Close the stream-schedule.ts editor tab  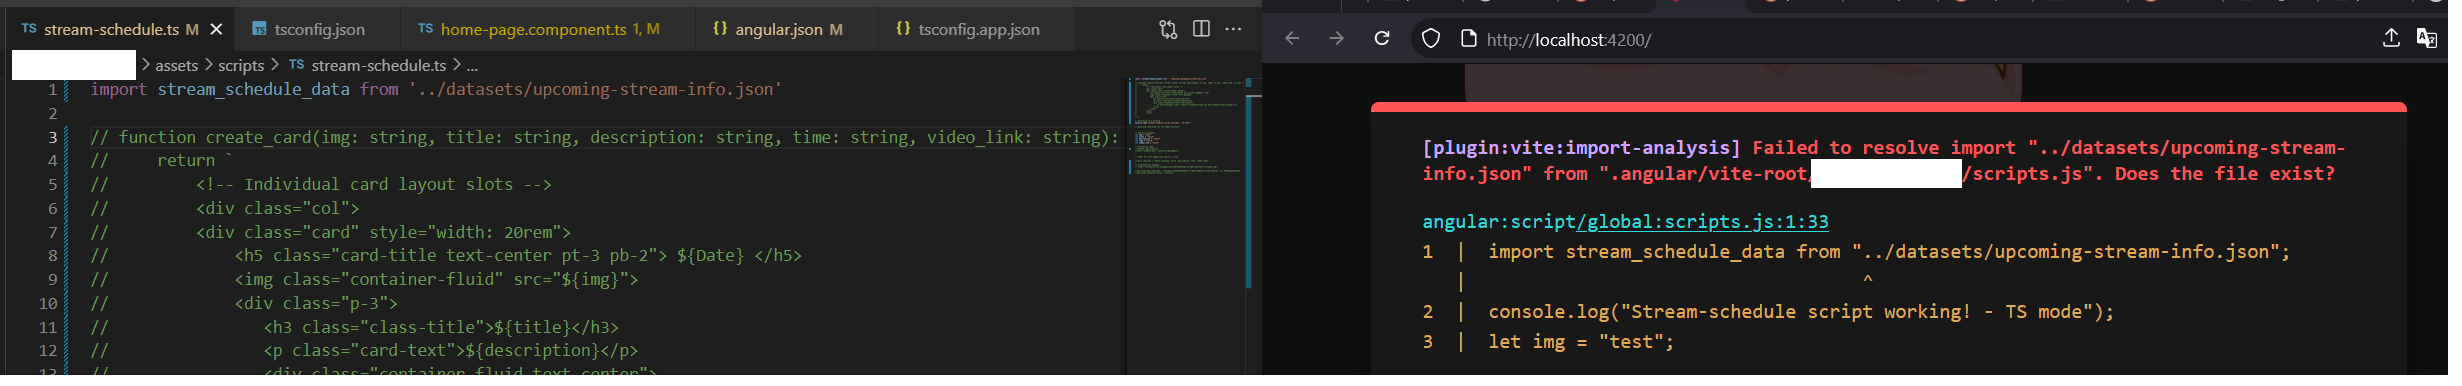216,30
